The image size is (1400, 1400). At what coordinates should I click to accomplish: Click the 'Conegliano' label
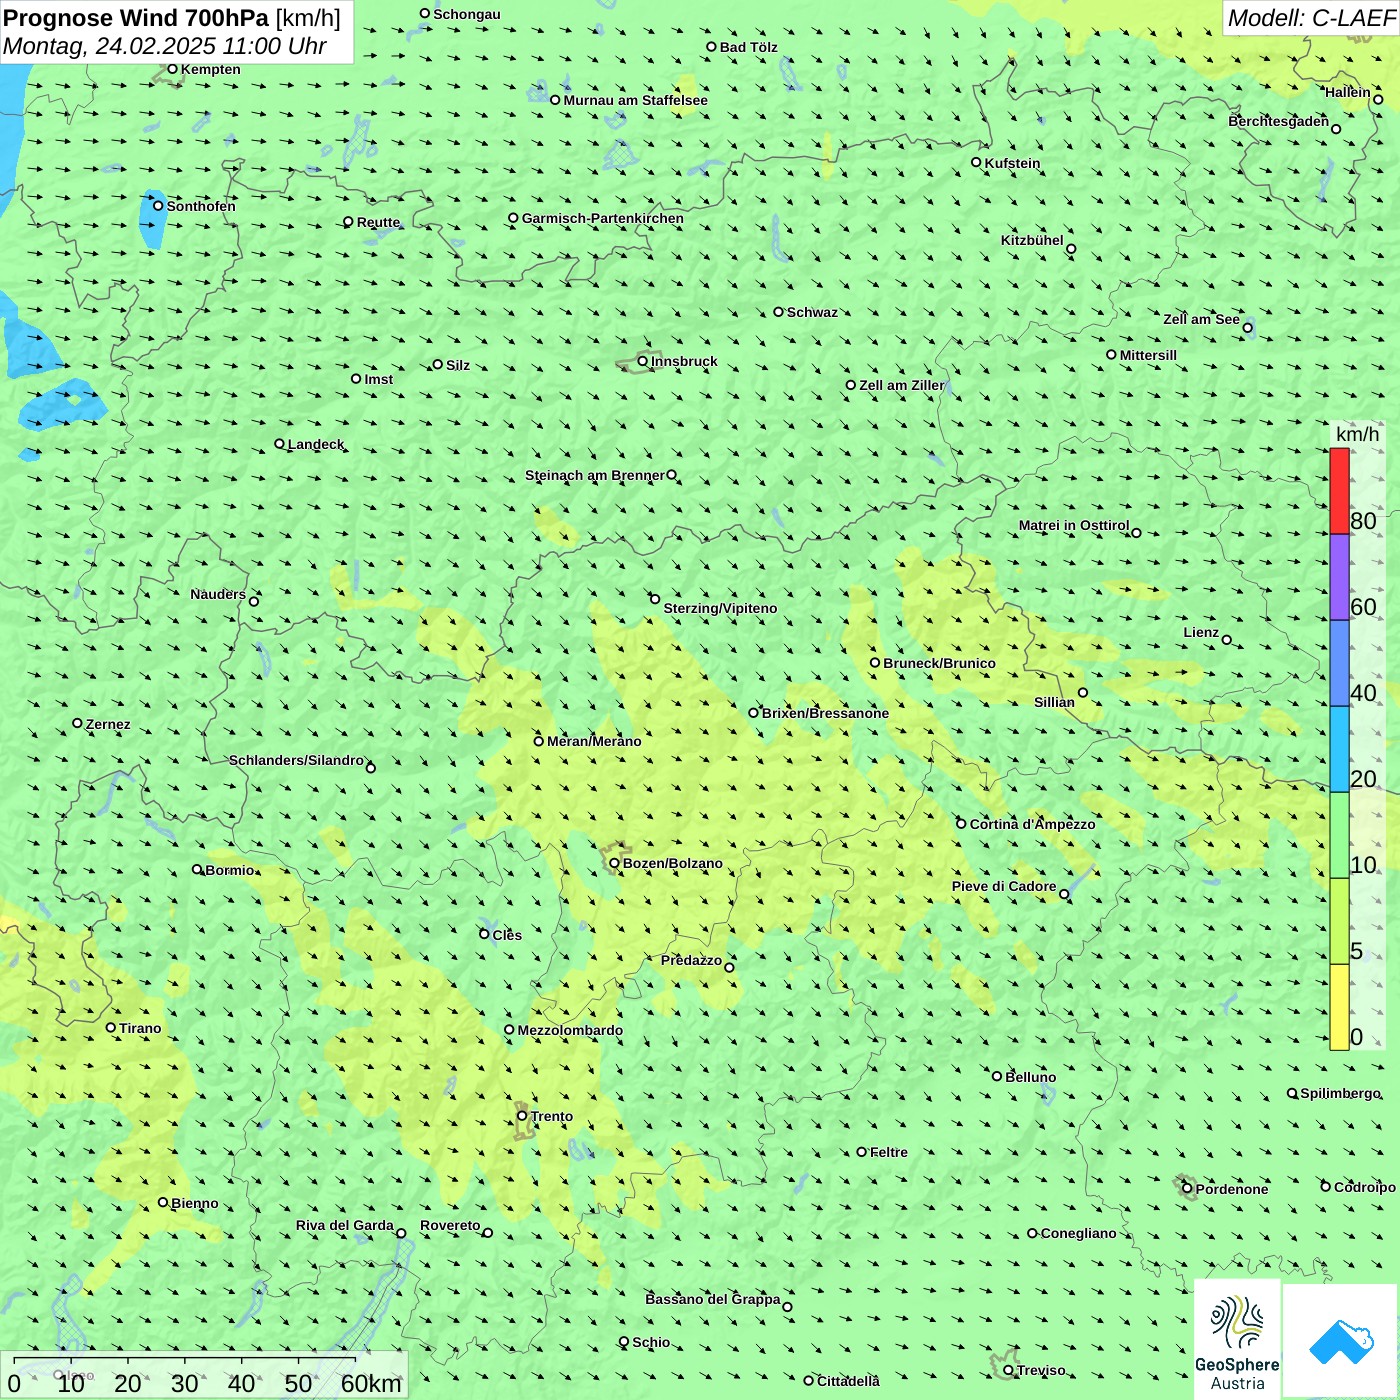click(x=1078, y=1234)
